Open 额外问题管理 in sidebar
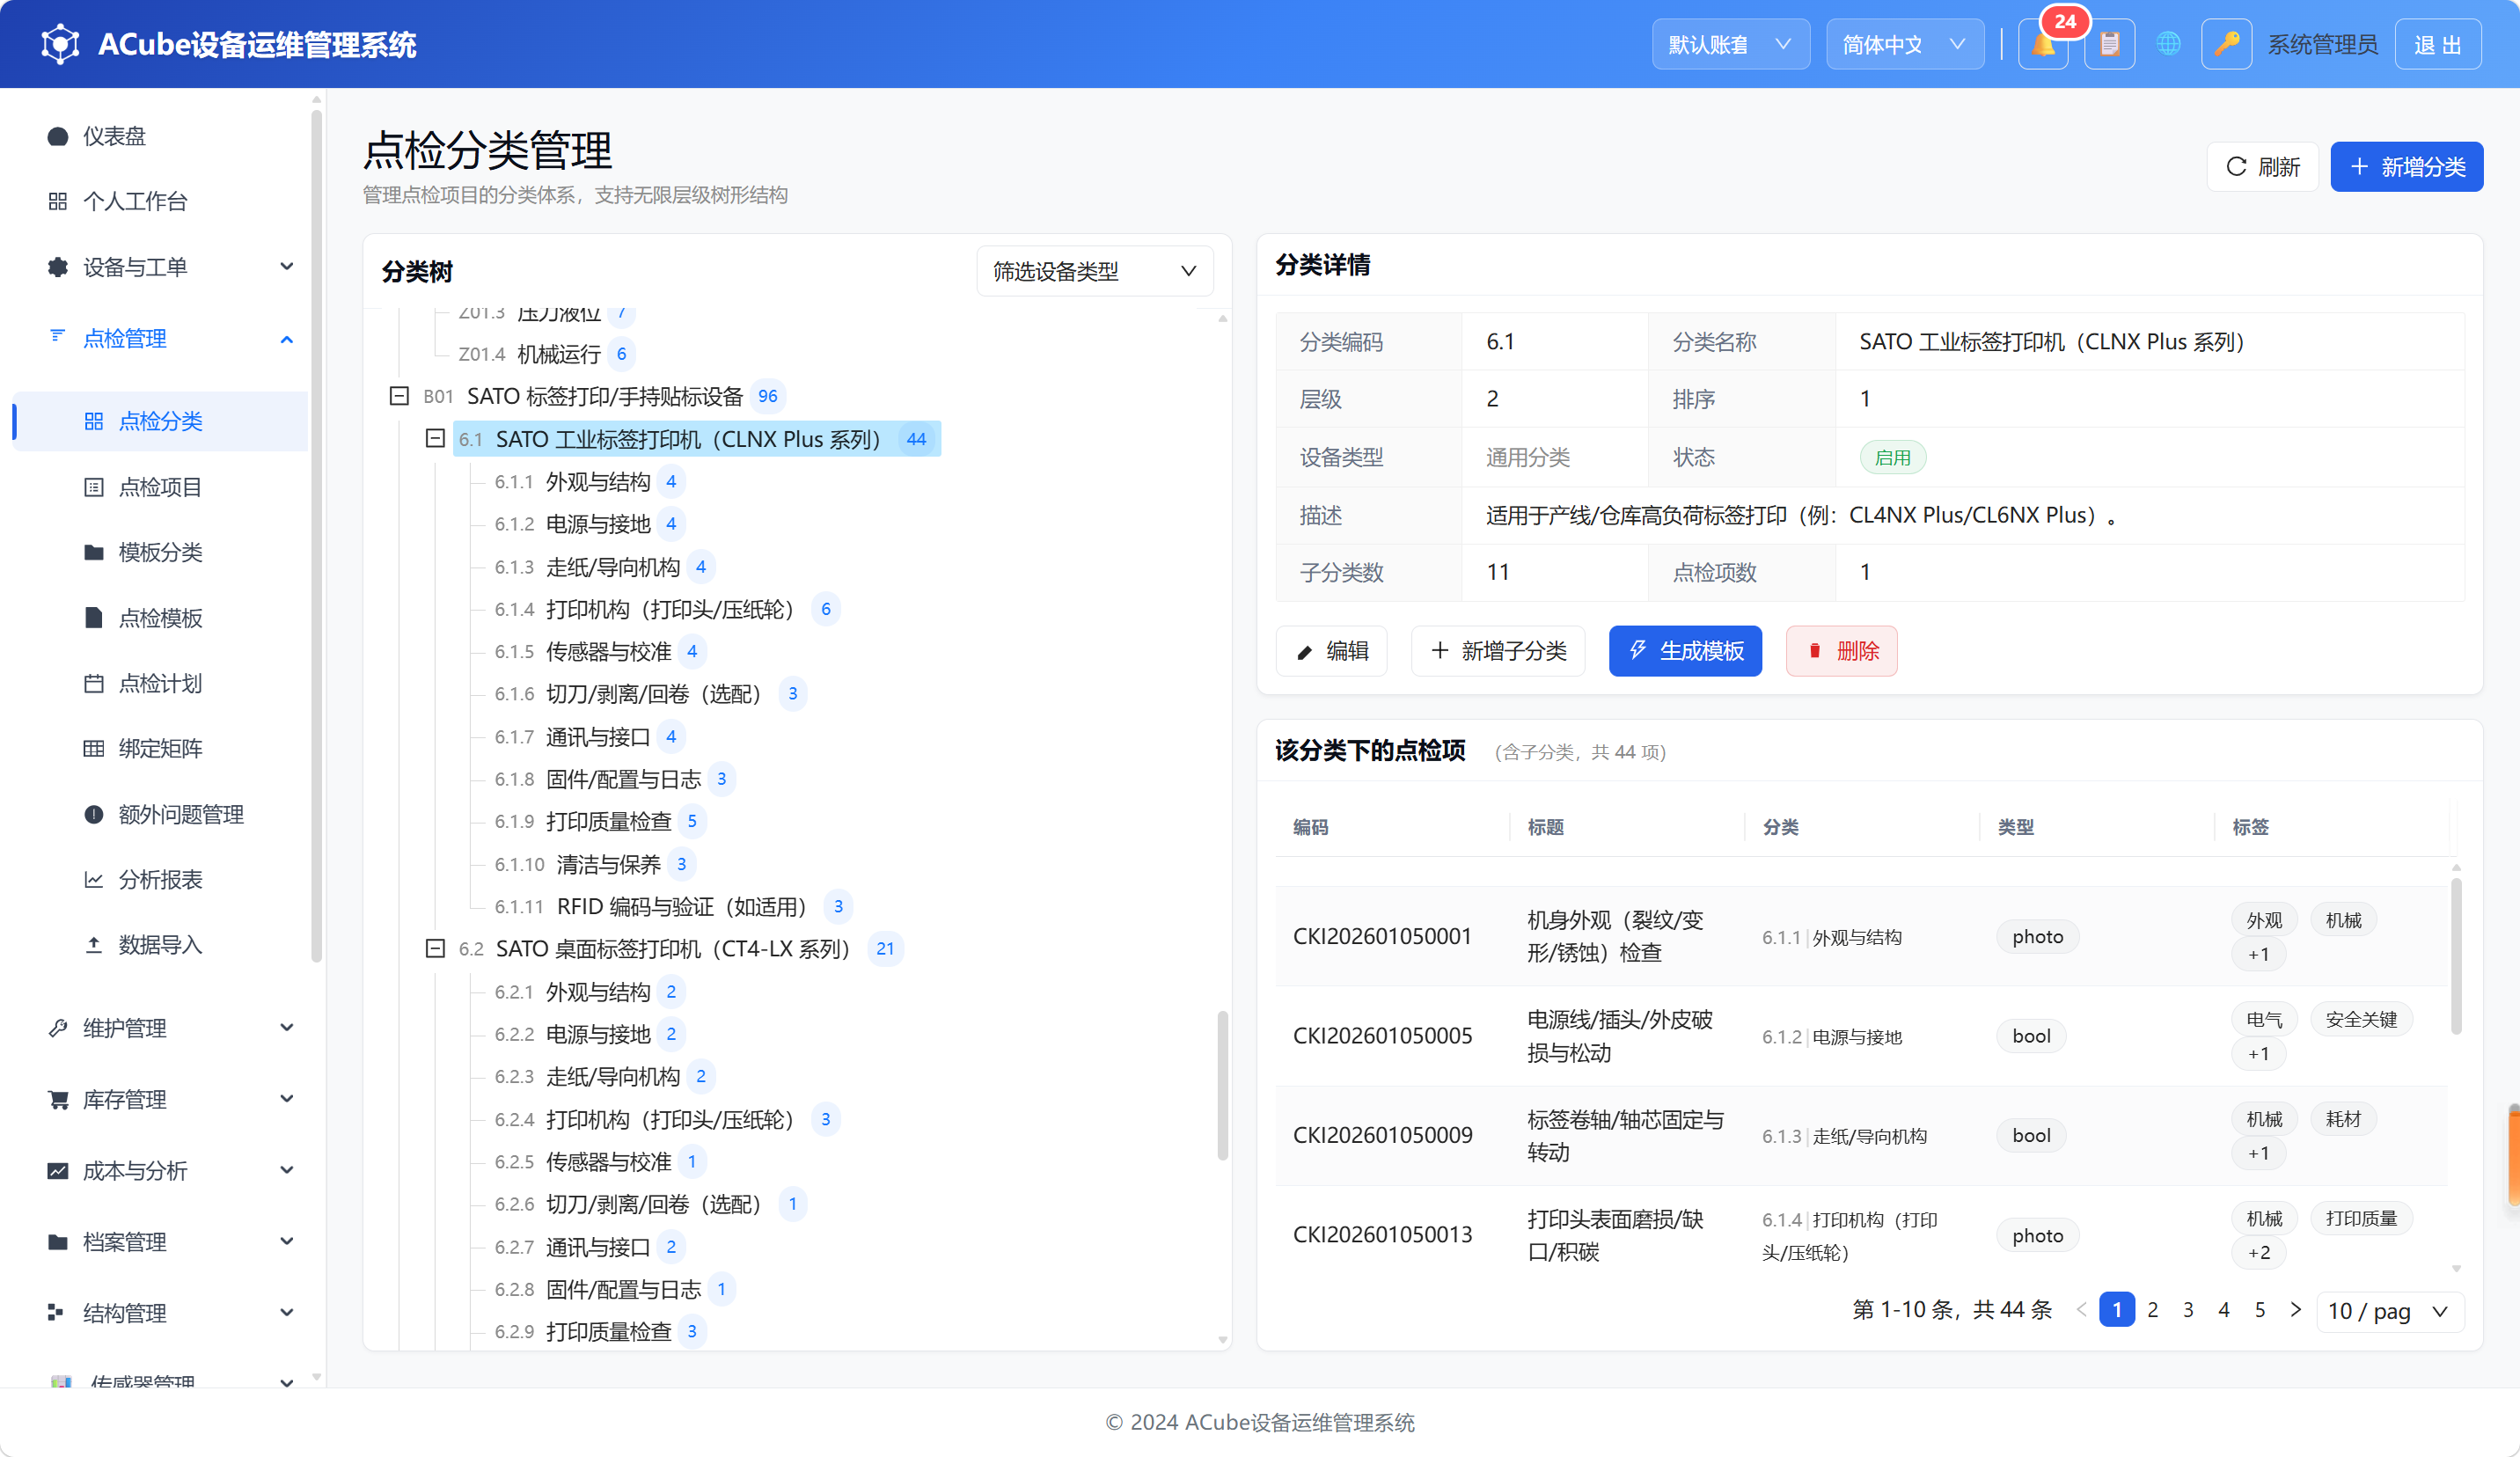The width and height of the screenshot is (2520, 1457). (x=160, y=814)
